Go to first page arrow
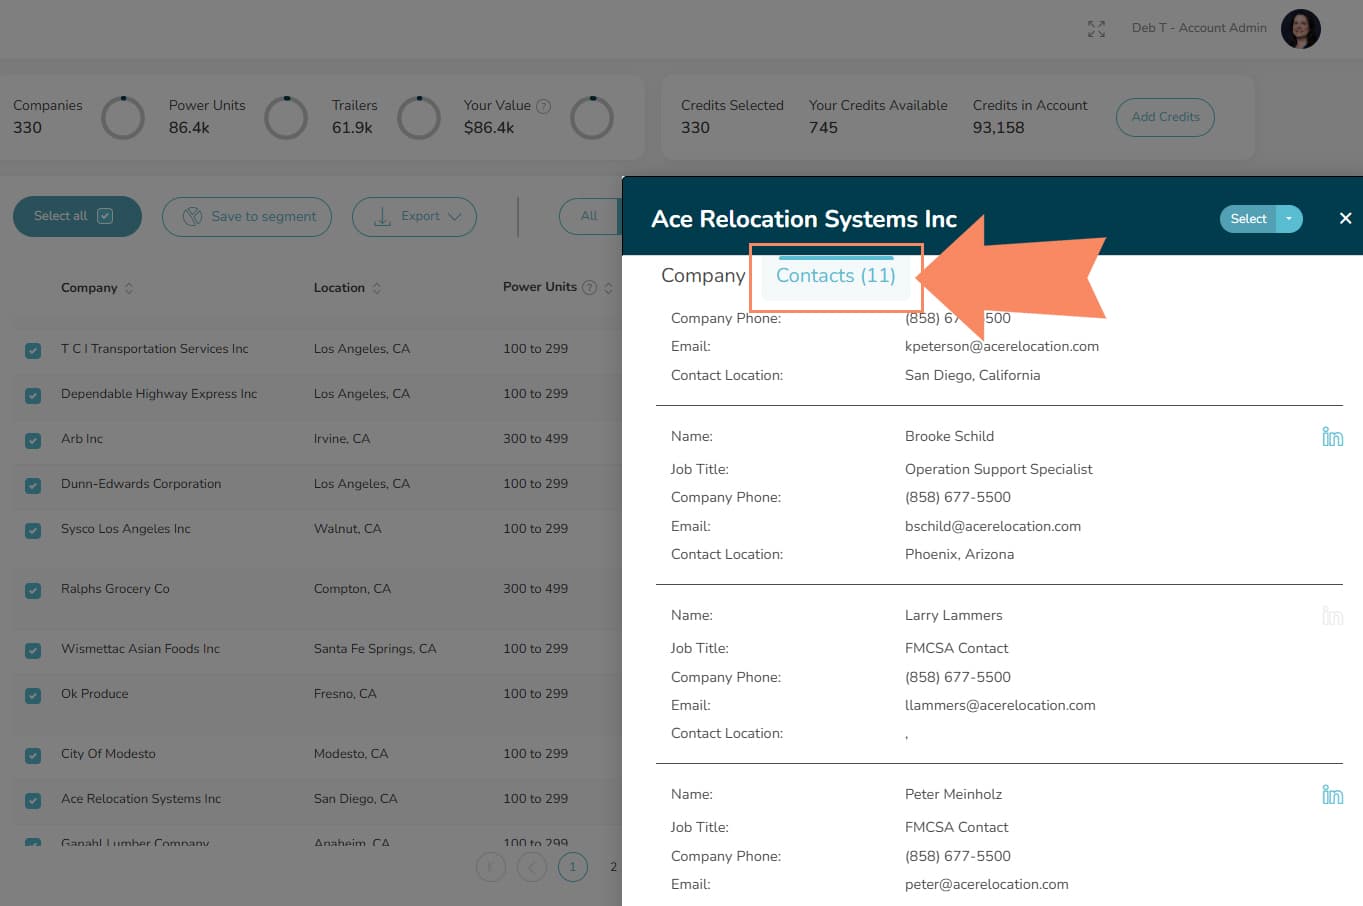Image resolution: width=1363 pixels, height=906 pixels. click(x=490, y=867)
